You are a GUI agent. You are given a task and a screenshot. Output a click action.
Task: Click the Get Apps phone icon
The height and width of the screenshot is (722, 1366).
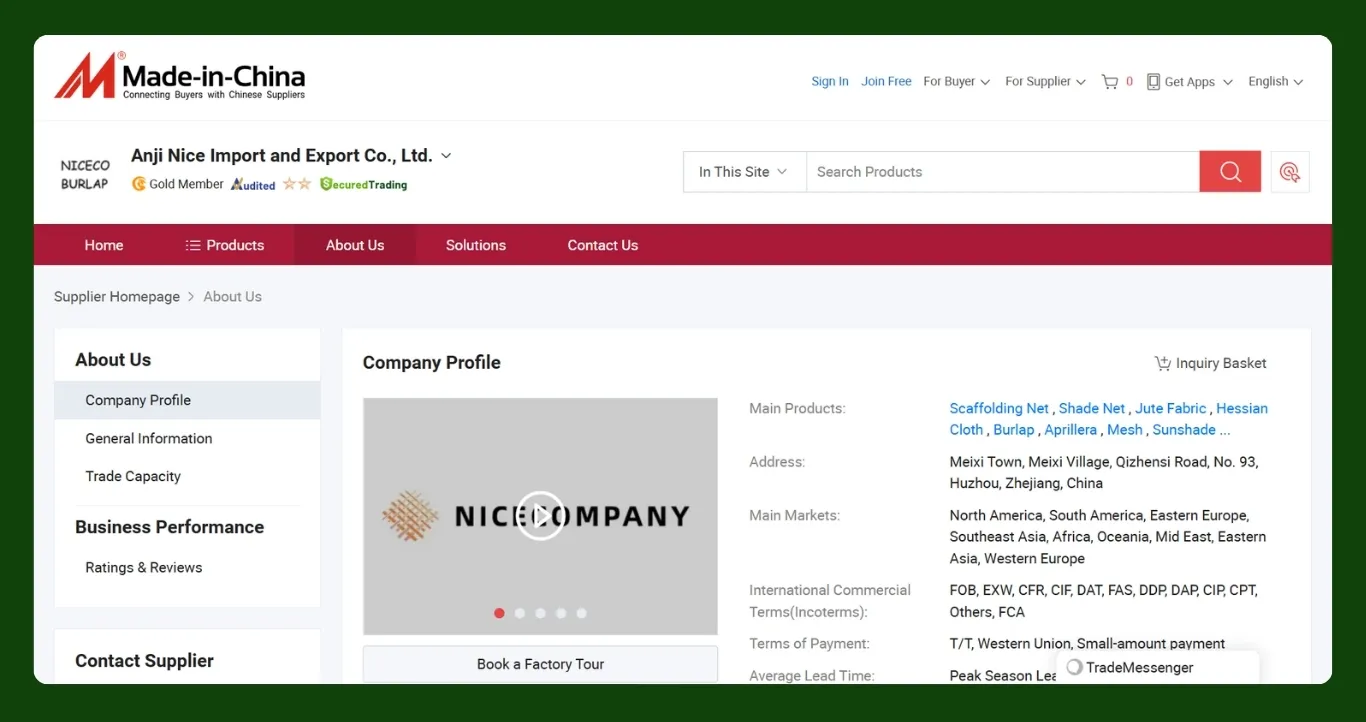coord(1153,82)
